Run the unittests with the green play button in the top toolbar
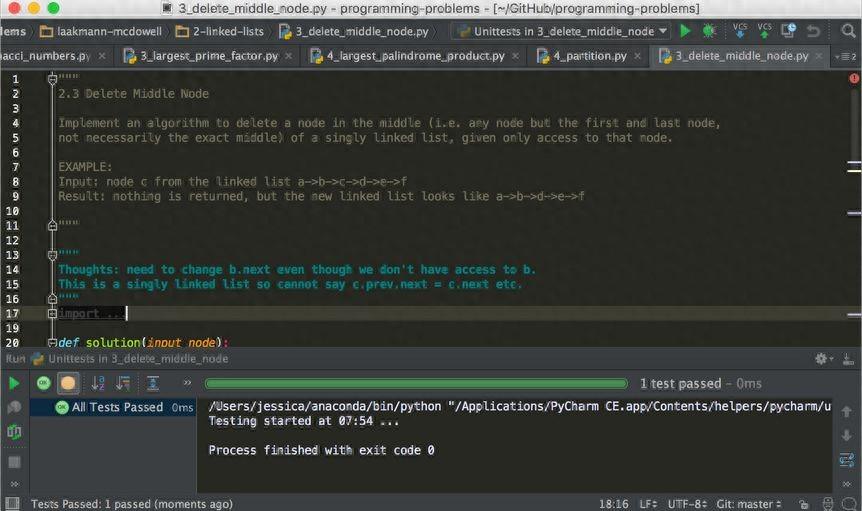 coord(685,31)
